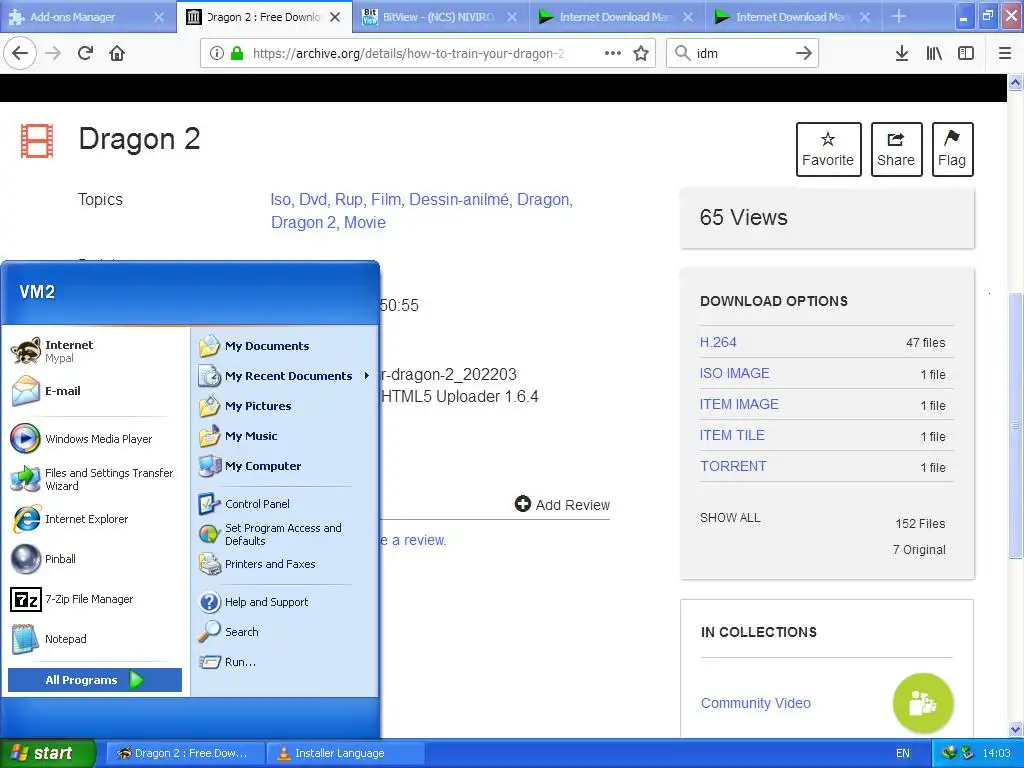Open the ITEM TILE download link
This screenshot has height=768, width=1024.
[x=732, y=436]
